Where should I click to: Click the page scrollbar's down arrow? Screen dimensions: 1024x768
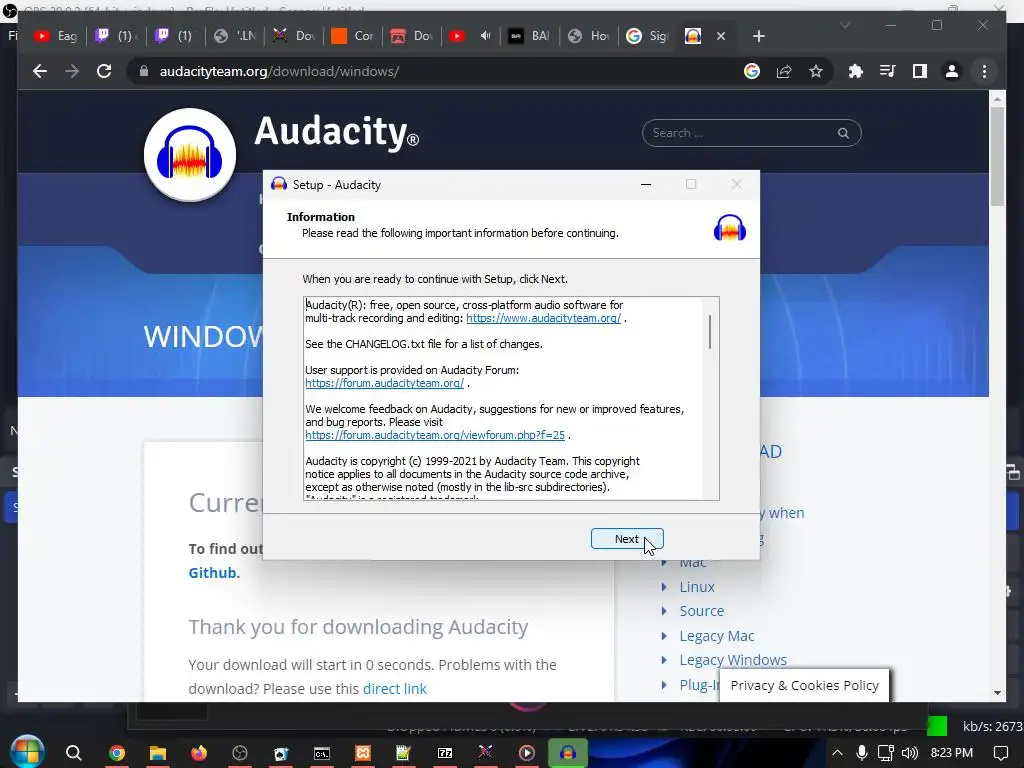(x=997, y=693)
